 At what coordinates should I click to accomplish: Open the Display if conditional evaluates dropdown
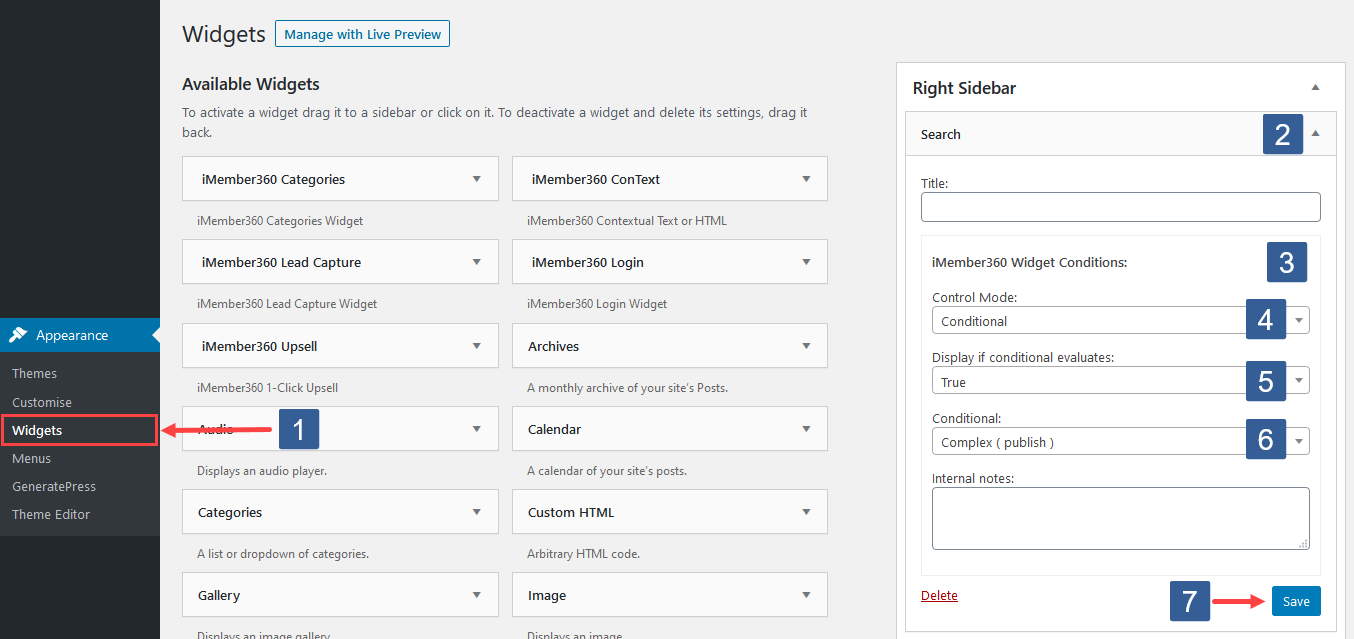1298,381
